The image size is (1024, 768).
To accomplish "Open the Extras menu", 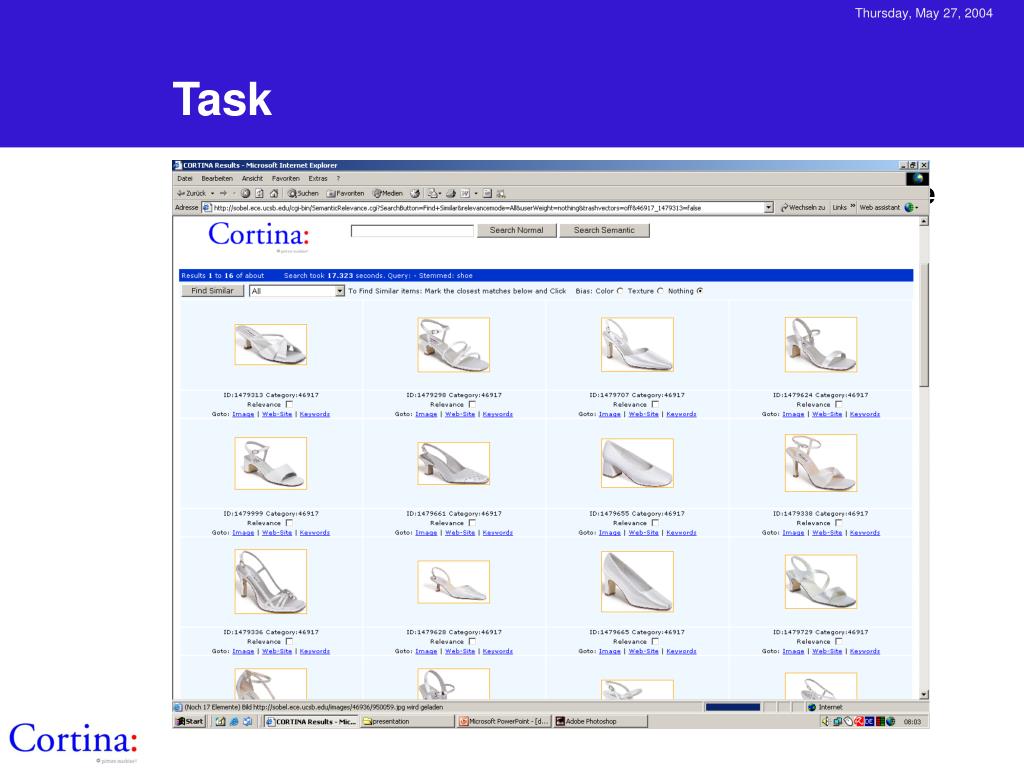I will (x=318, y=178).
